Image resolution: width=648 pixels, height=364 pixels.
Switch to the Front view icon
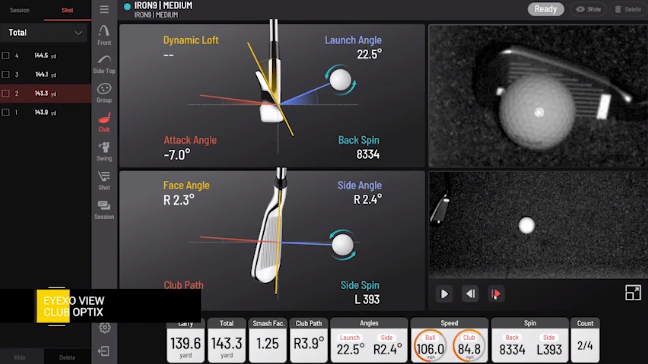(104, 35)
